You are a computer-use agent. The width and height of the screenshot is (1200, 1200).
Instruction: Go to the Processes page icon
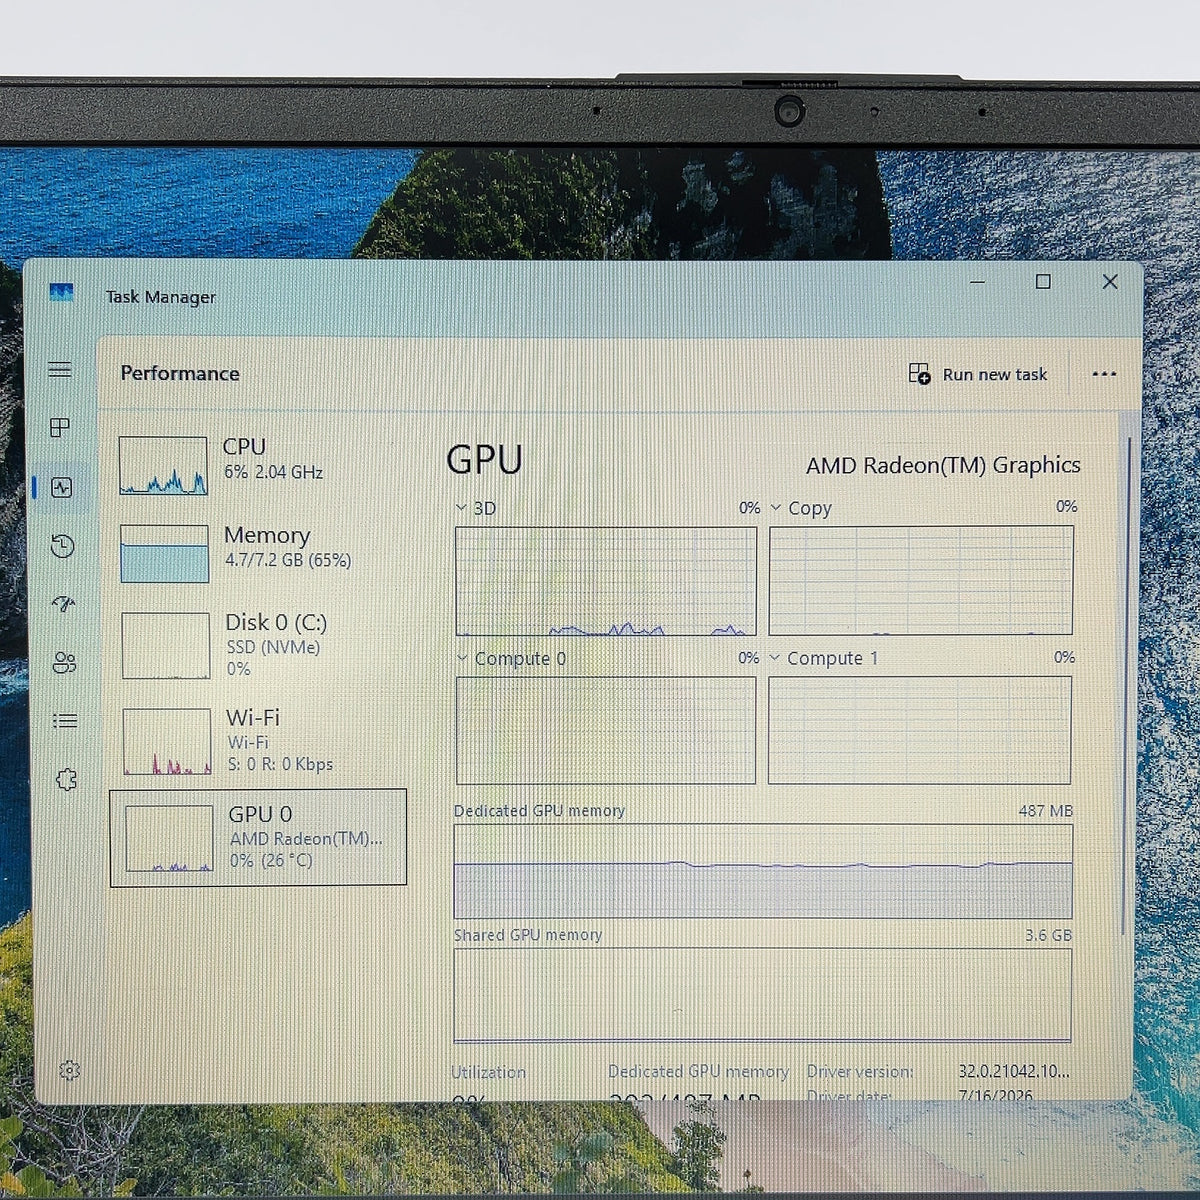[60, 428]
